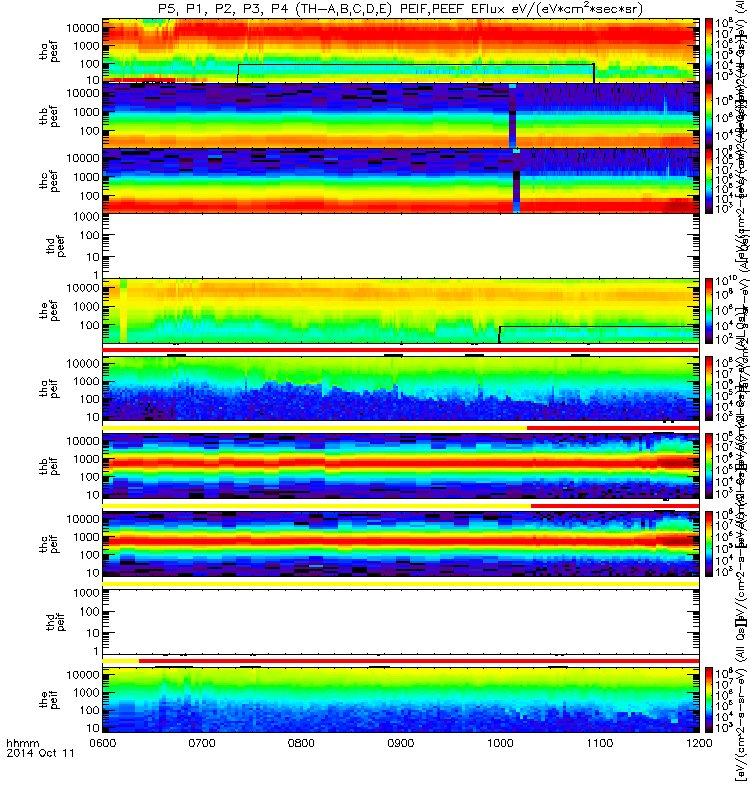Click inside the tha peef electron spectrogram
750x800 pixels.
(x=401, y=50)
